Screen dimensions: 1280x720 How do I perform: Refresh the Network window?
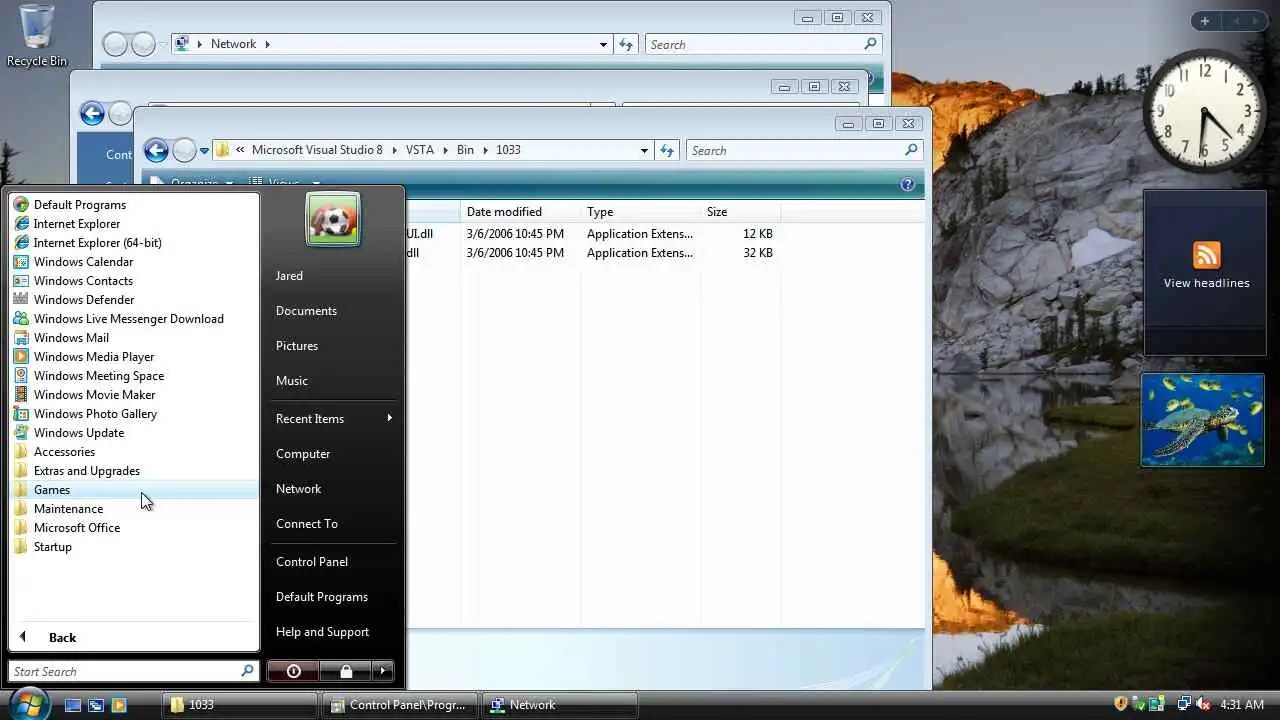click(x=626, y=44)
